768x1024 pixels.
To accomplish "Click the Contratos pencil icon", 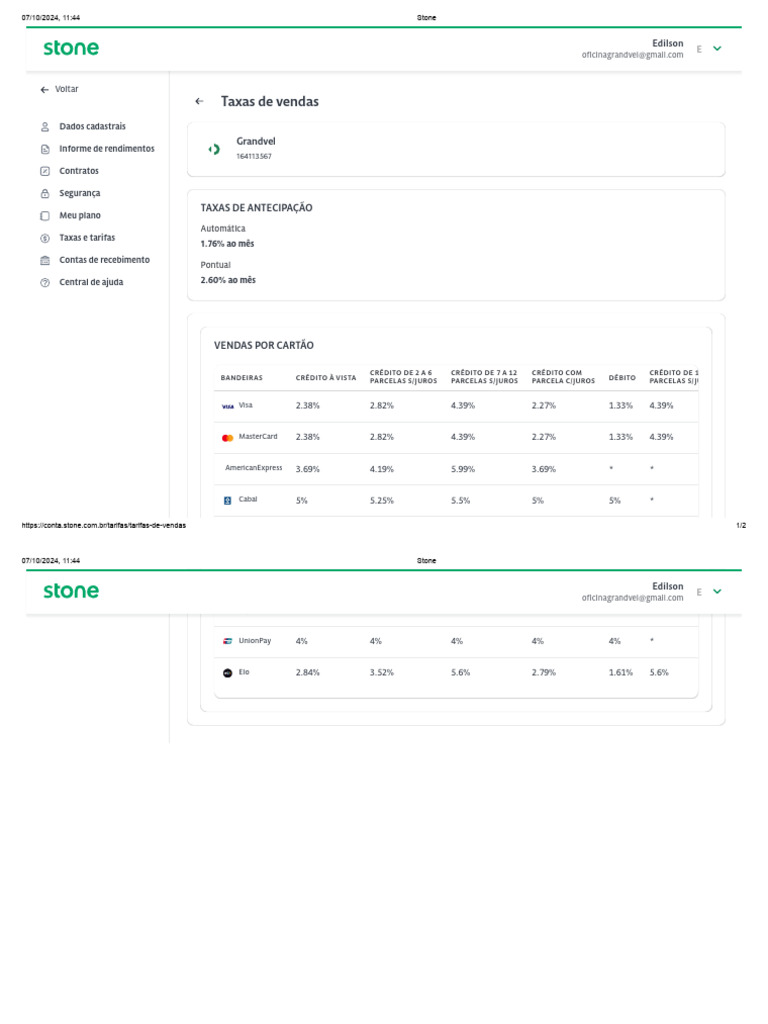I will 45,171.
